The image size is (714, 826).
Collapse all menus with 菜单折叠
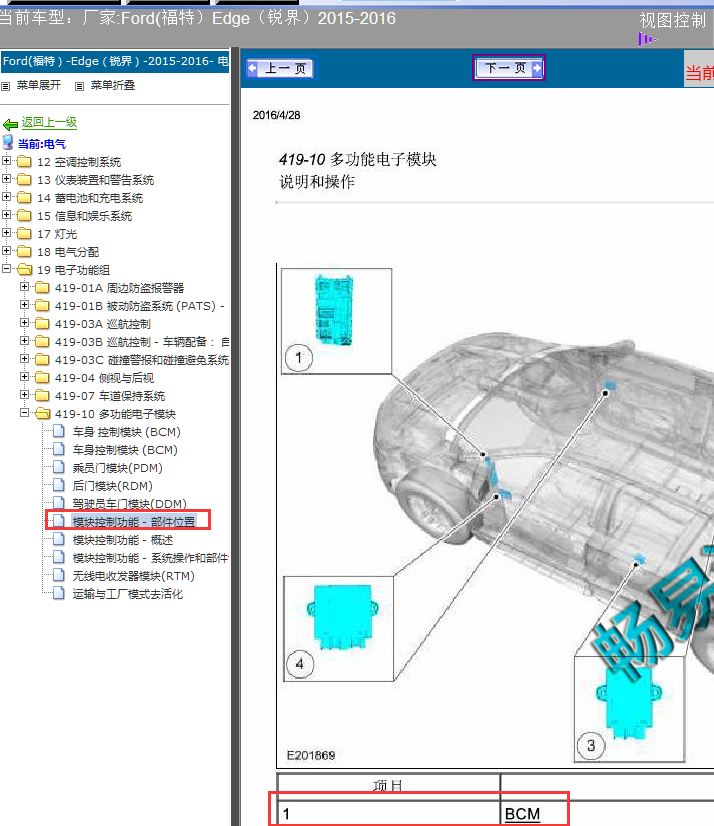(113, 85)
